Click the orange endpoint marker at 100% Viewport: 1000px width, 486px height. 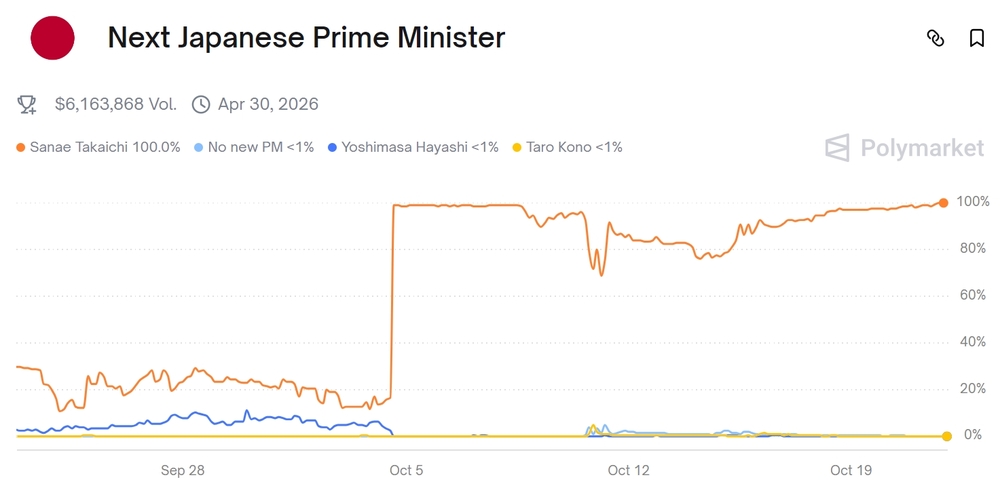943,203
